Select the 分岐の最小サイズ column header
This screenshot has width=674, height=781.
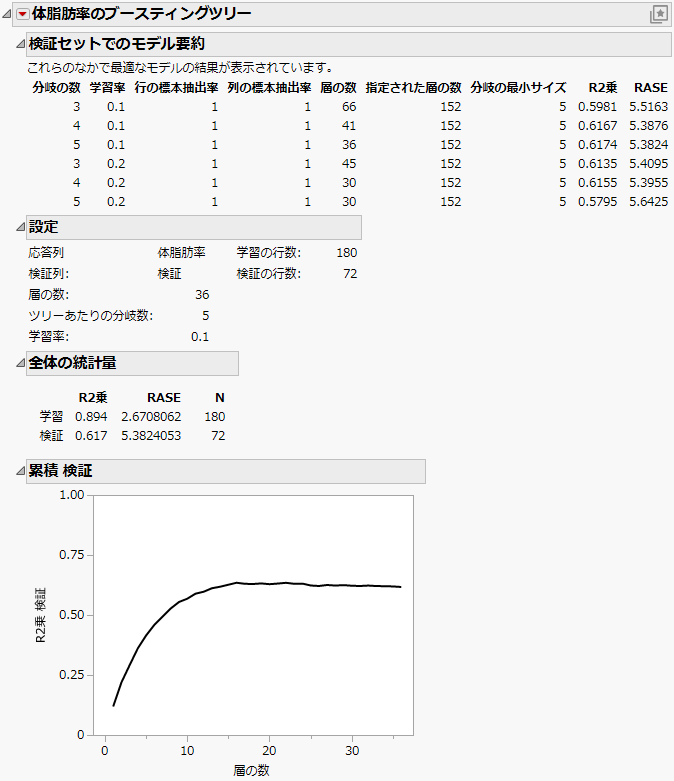pos(518,88)
